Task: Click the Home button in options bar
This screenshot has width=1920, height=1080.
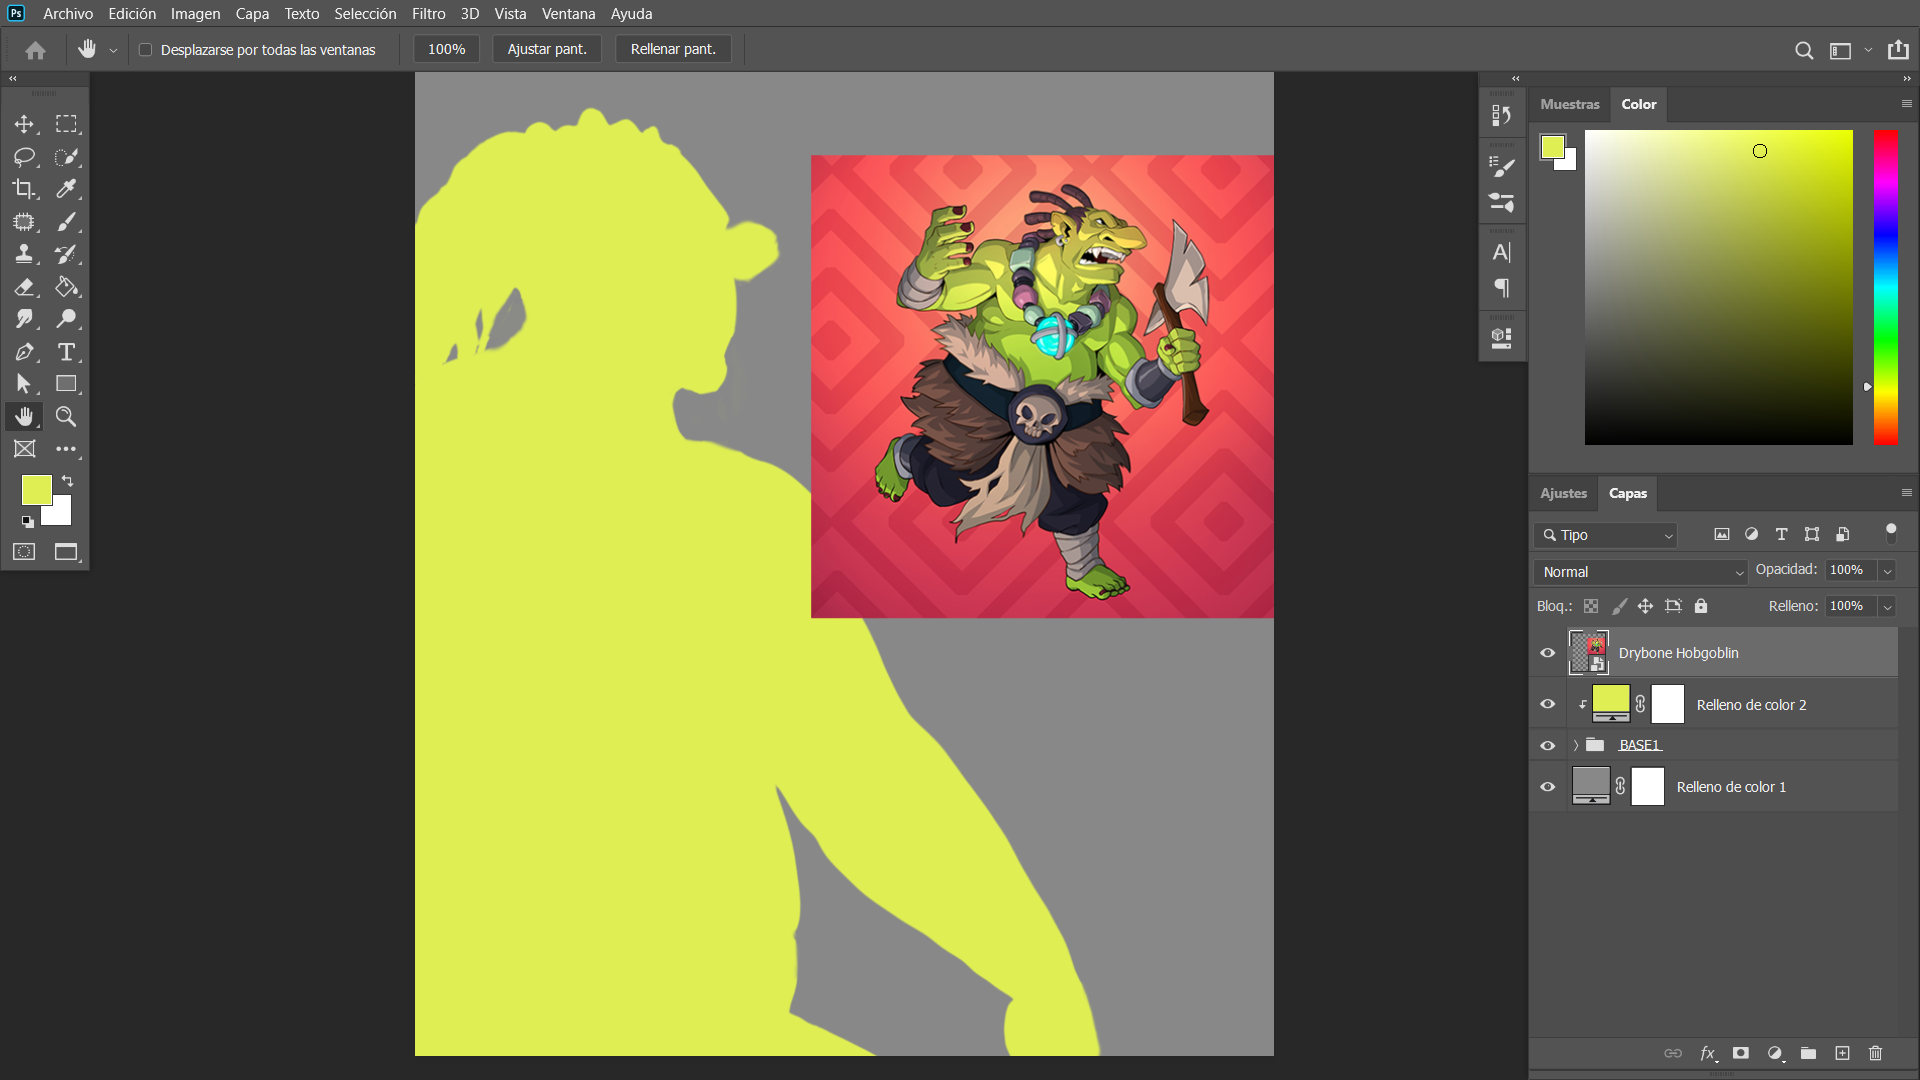Action: click(36, 50)
